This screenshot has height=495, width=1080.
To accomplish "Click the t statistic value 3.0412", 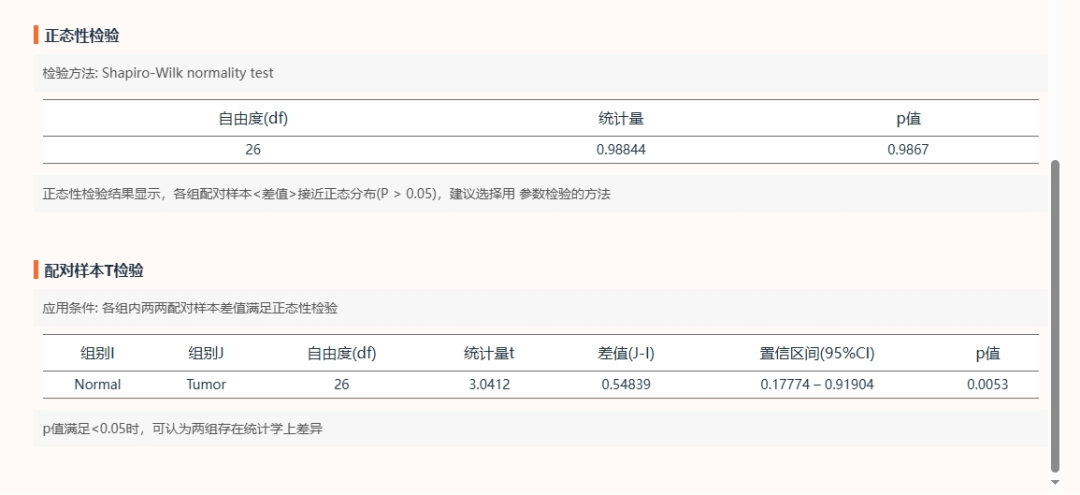I will pos(489,385).
